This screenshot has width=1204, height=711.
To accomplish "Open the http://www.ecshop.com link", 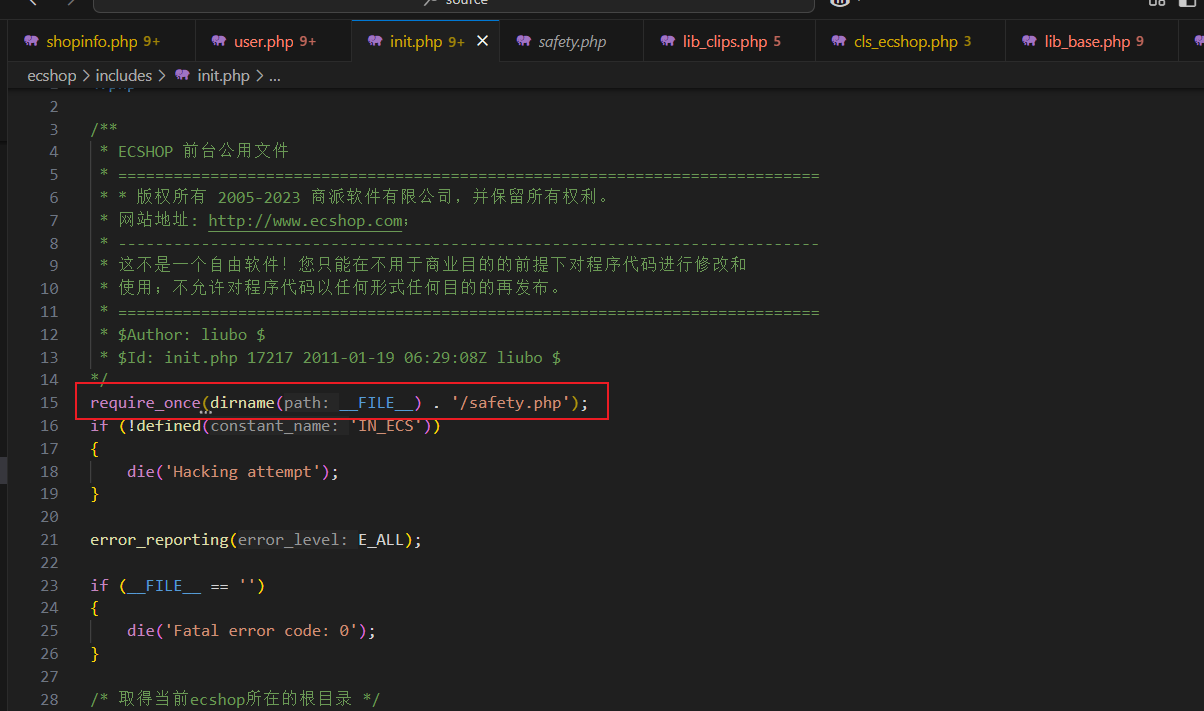I will tap(305, 220).
